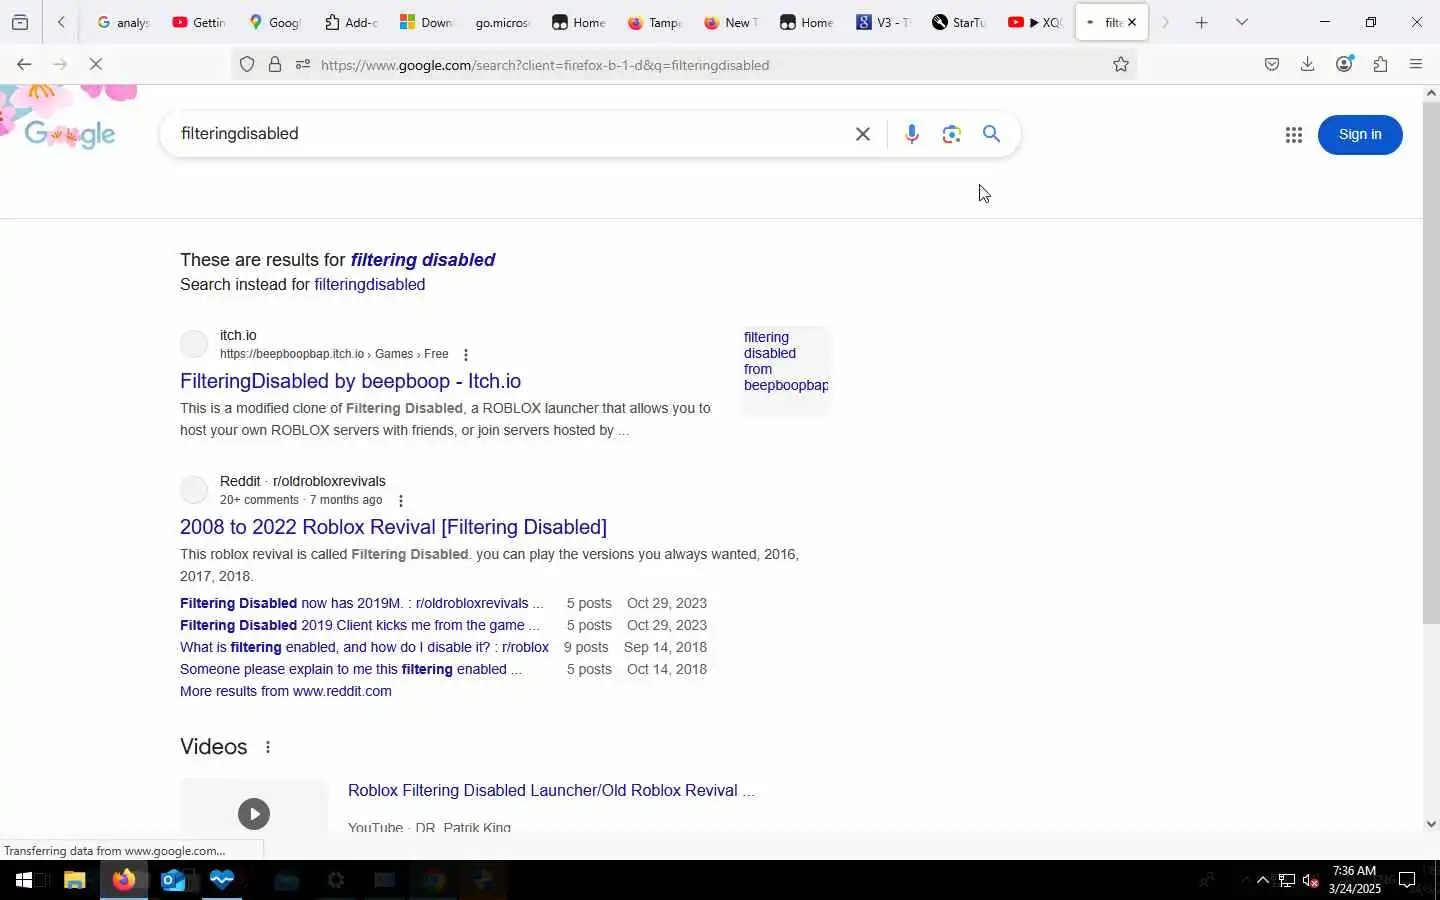Open Outlook from taskbar
This screenshot has width=1440, height=900.
(x=173, y=880)
